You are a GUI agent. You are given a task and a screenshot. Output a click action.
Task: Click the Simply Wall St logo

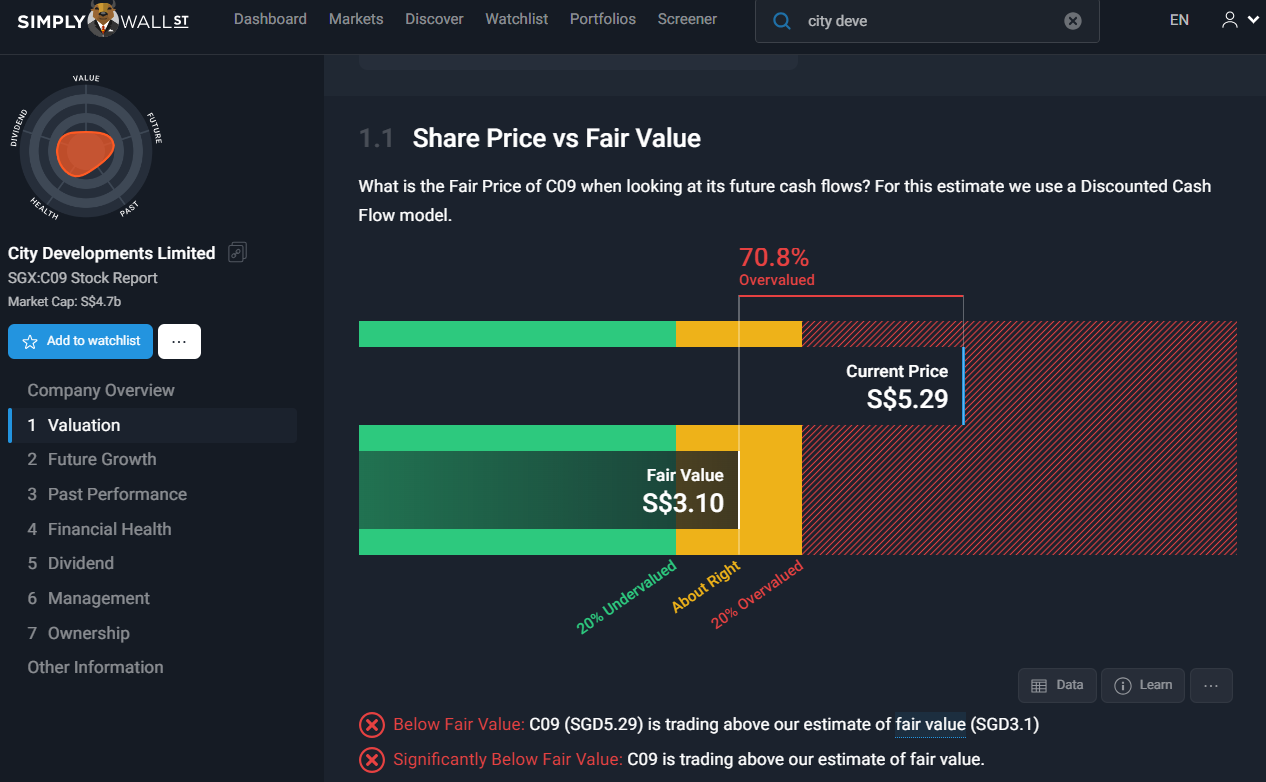pyautogui.click(x=103, y=19)
